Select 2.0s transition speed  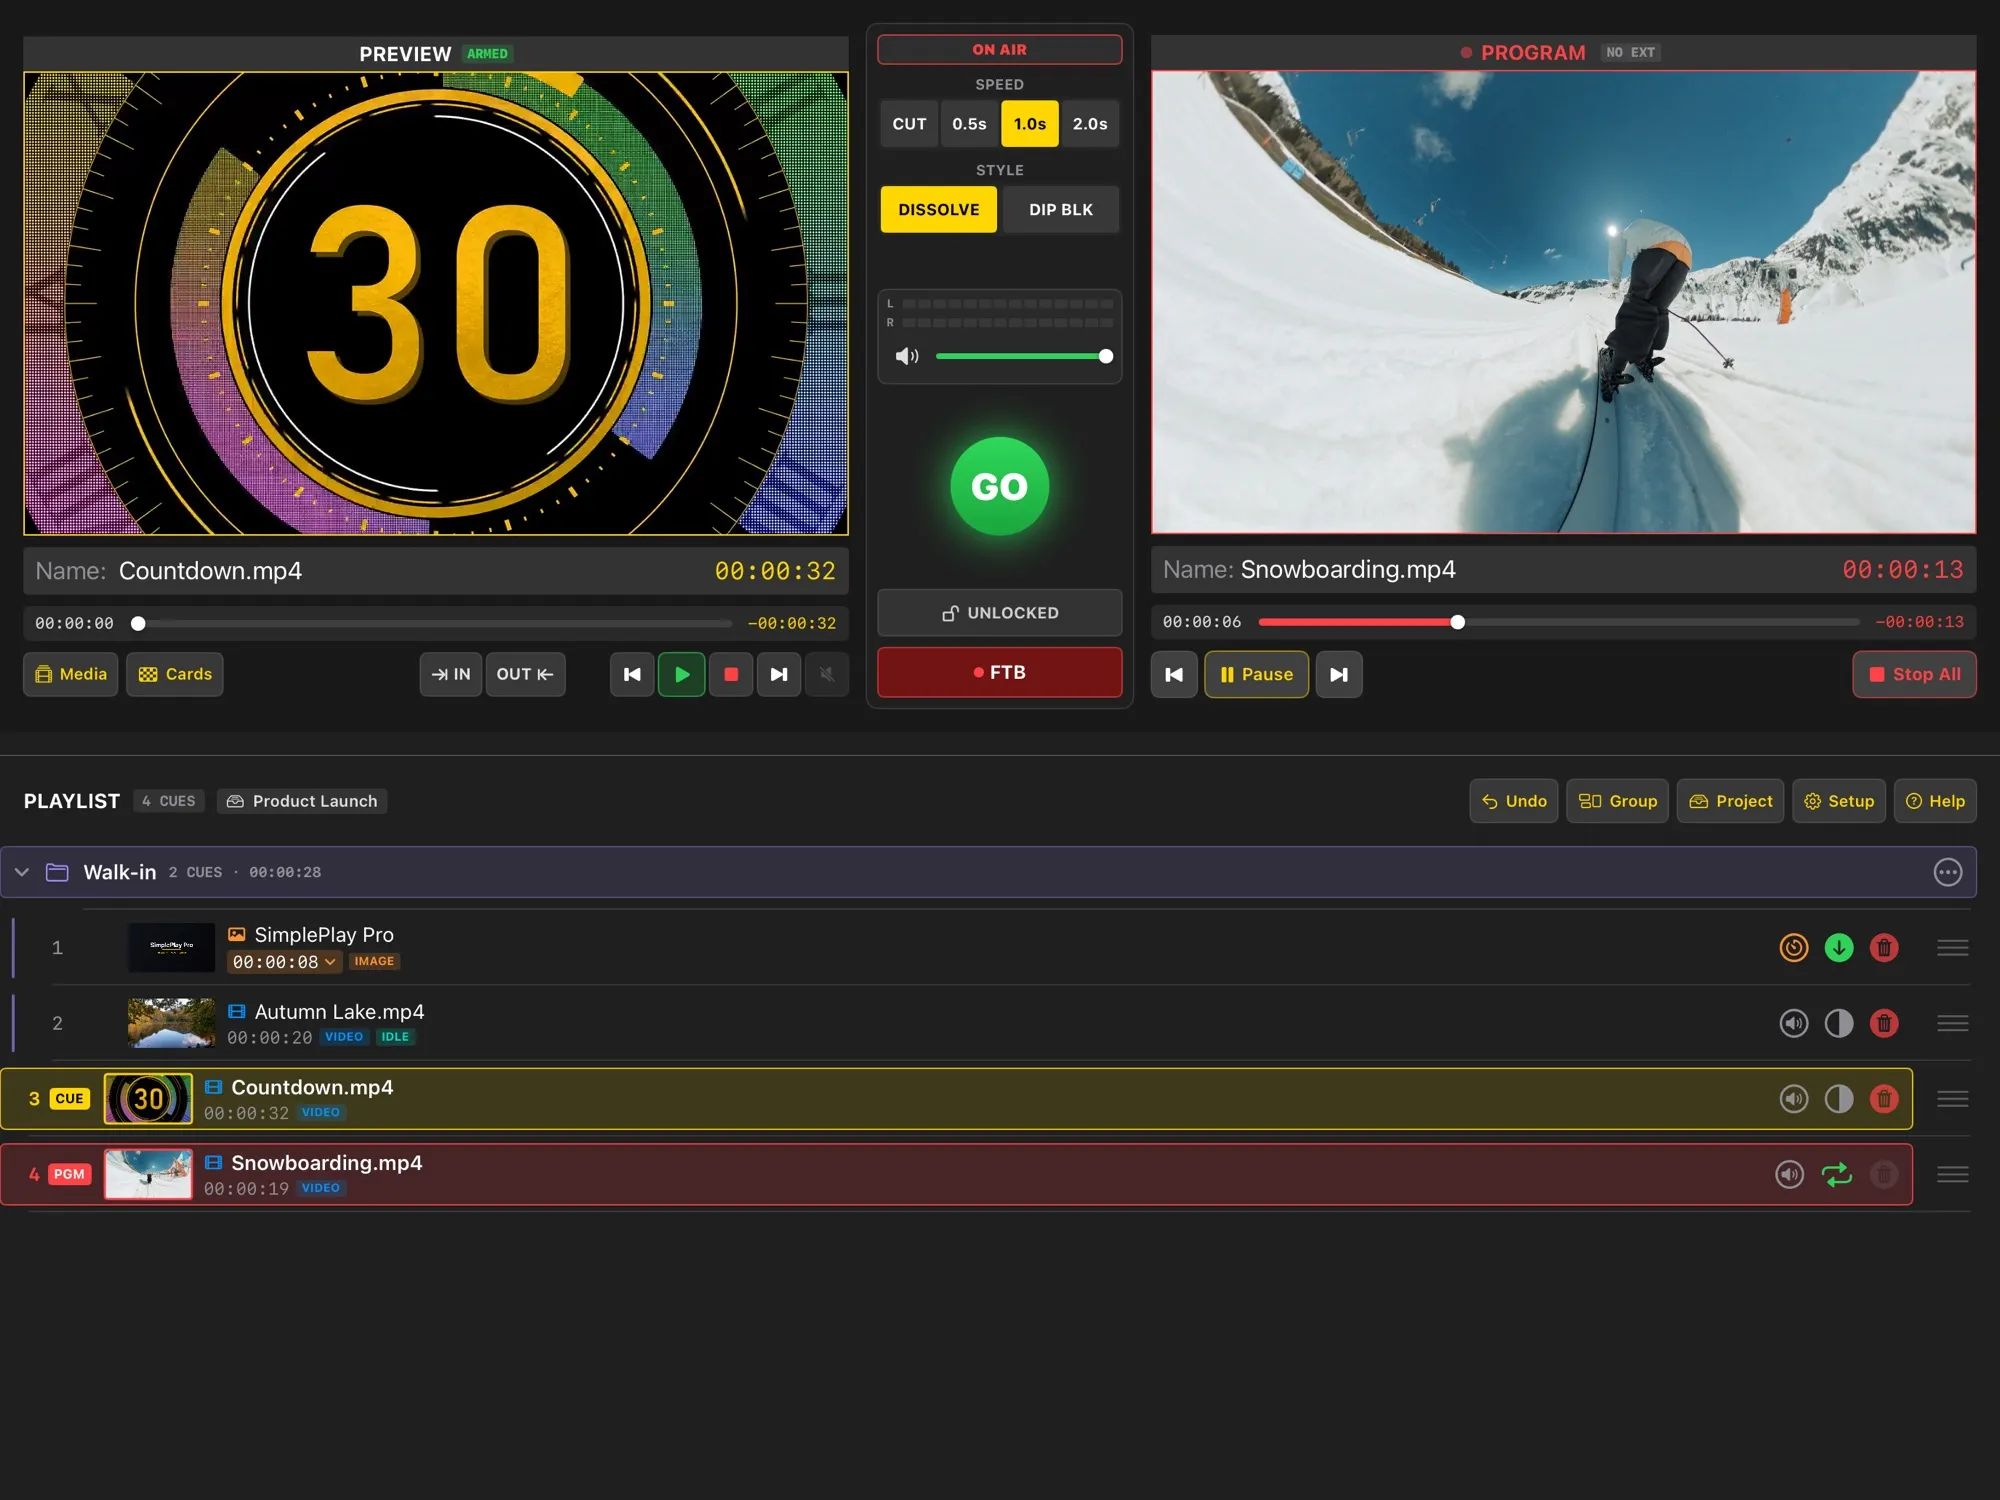[1090, 124]
